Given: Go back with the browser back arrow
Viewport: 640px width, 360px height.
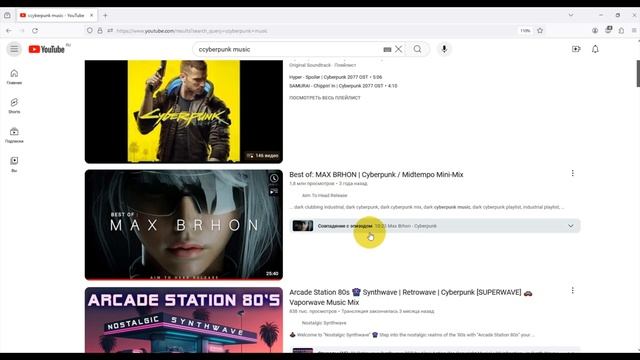Looking at the screenshot, I should click(9, 31).
